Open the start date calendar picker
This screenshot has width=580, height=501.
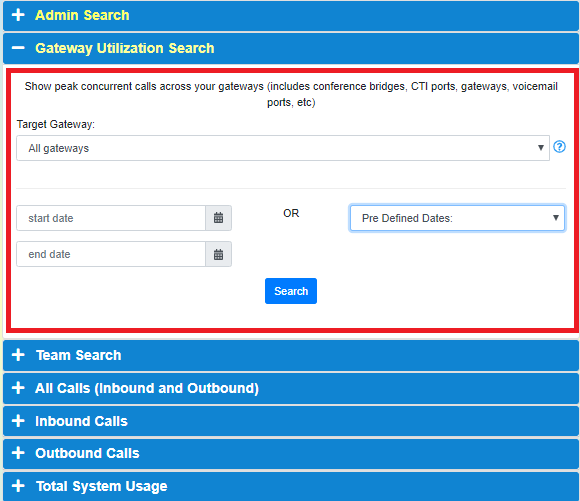pyautogui.click(x=219, y=218)
